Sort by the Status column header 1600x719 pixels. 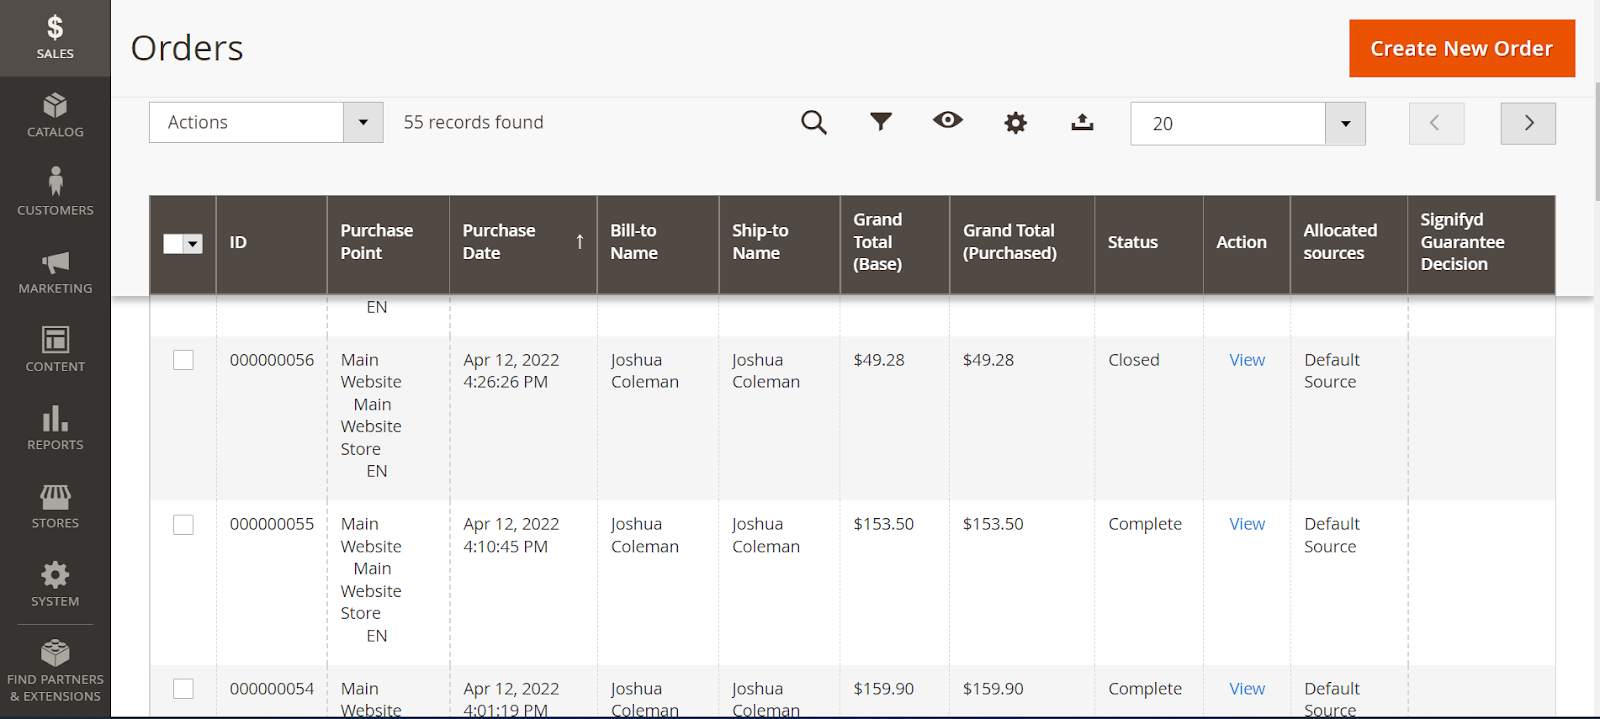[x=1149, y=243]
